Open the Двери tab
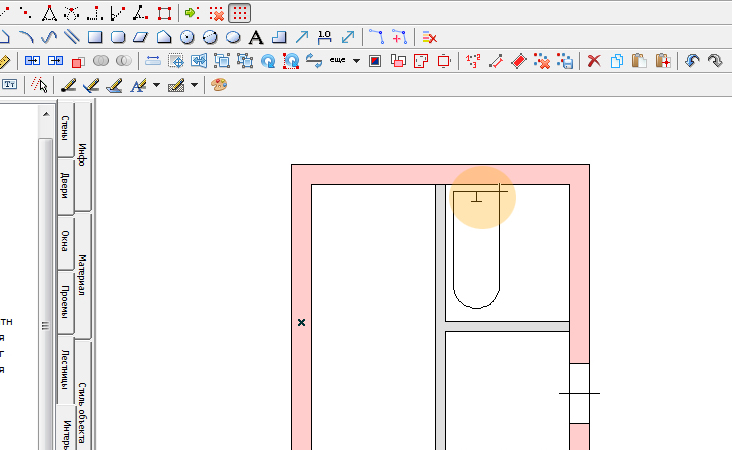This screenshot has height=450, width=732. [65, 186]
